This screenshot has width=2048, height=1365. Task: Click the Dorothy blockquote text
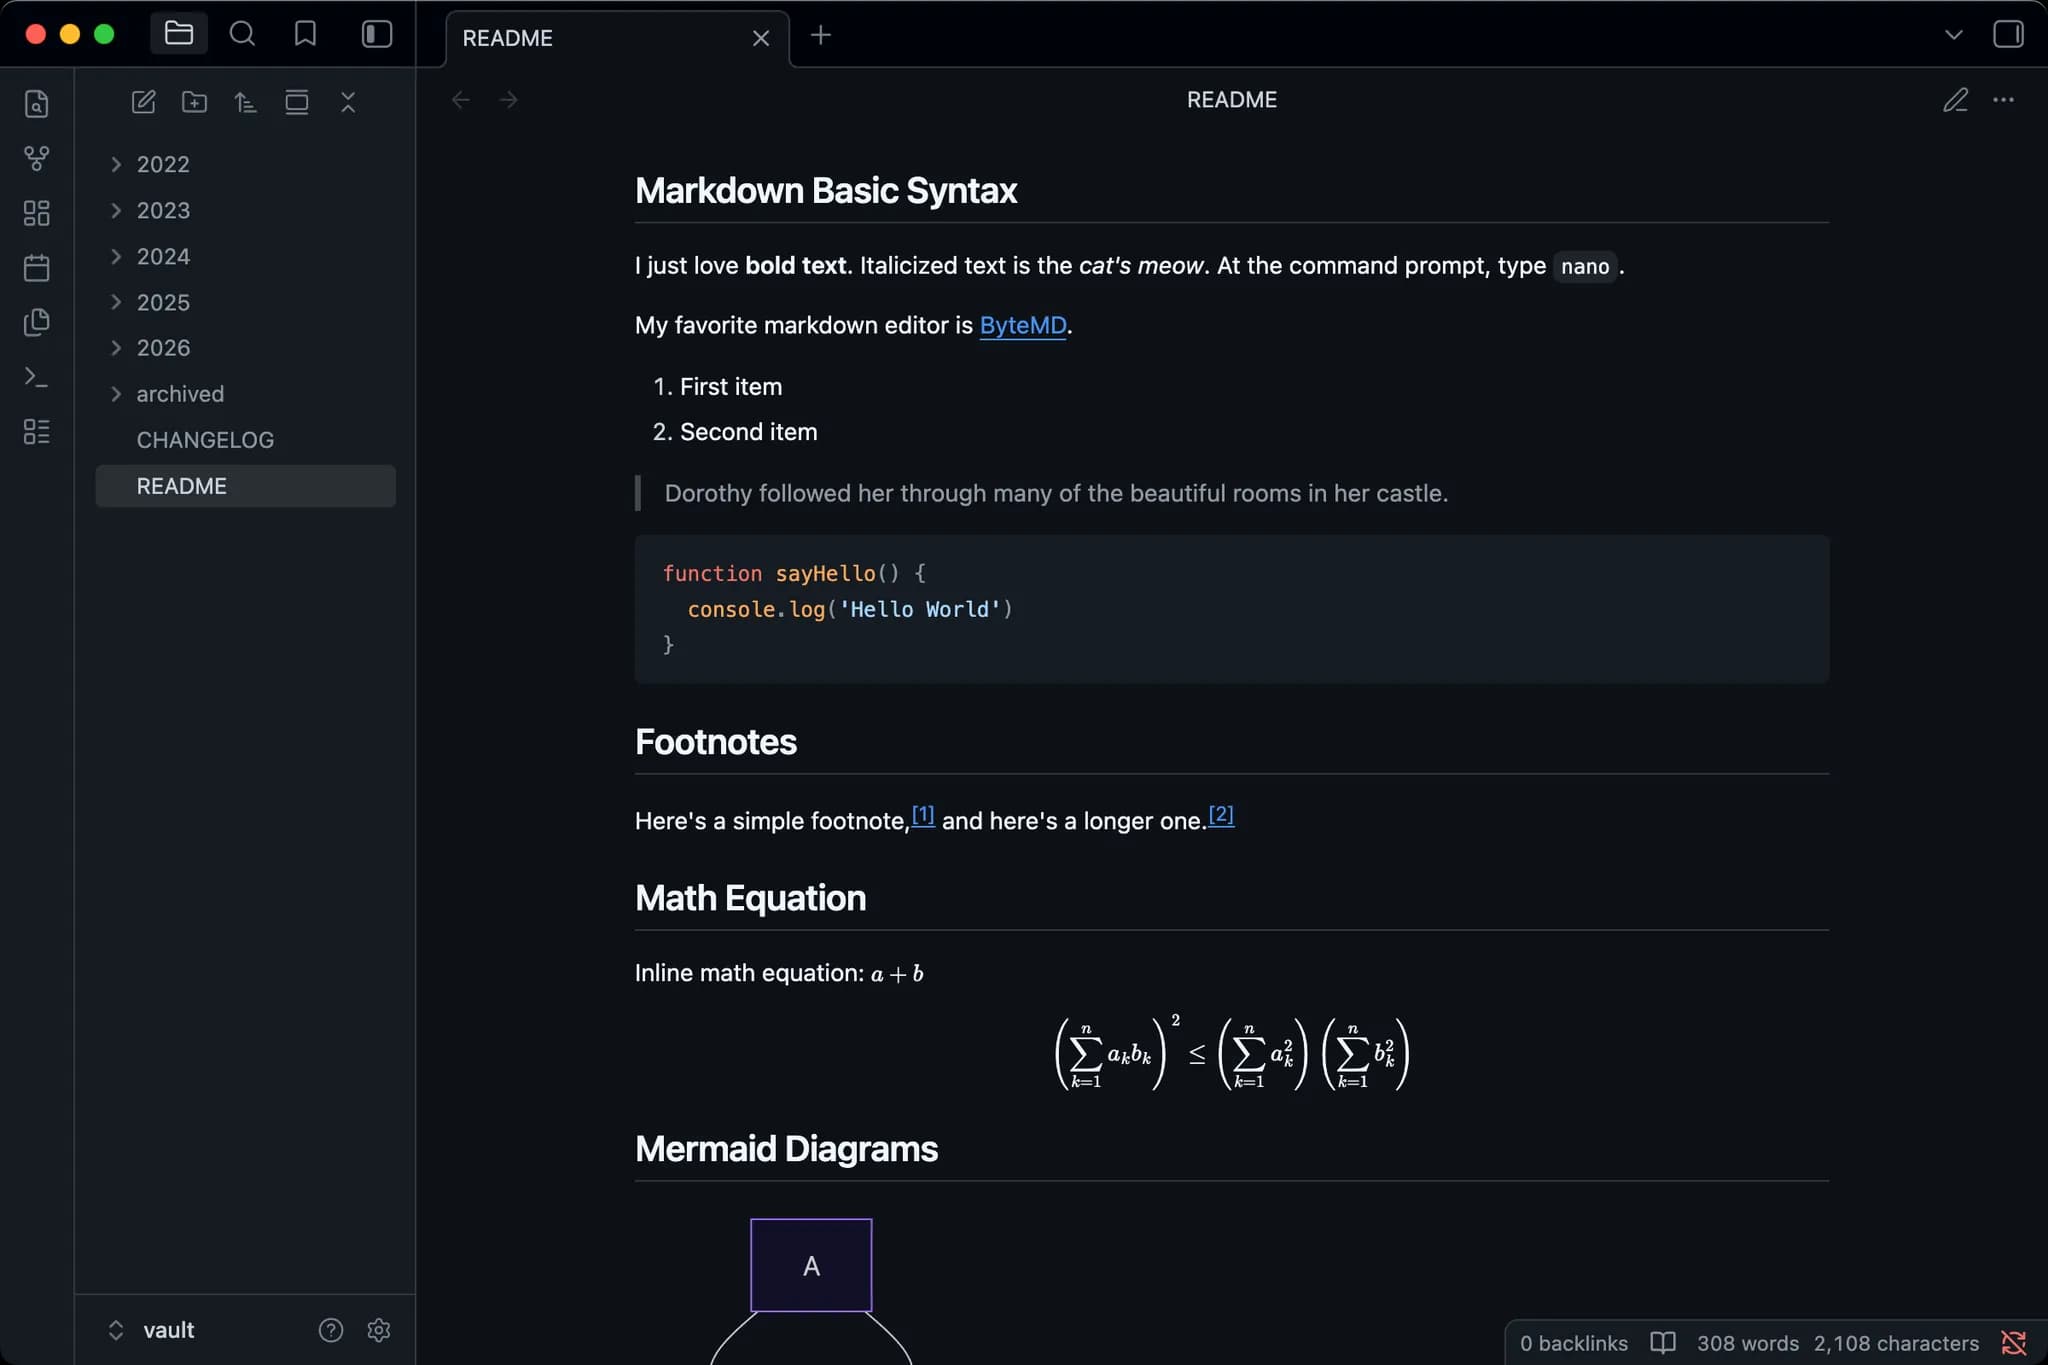point(1056,493)
